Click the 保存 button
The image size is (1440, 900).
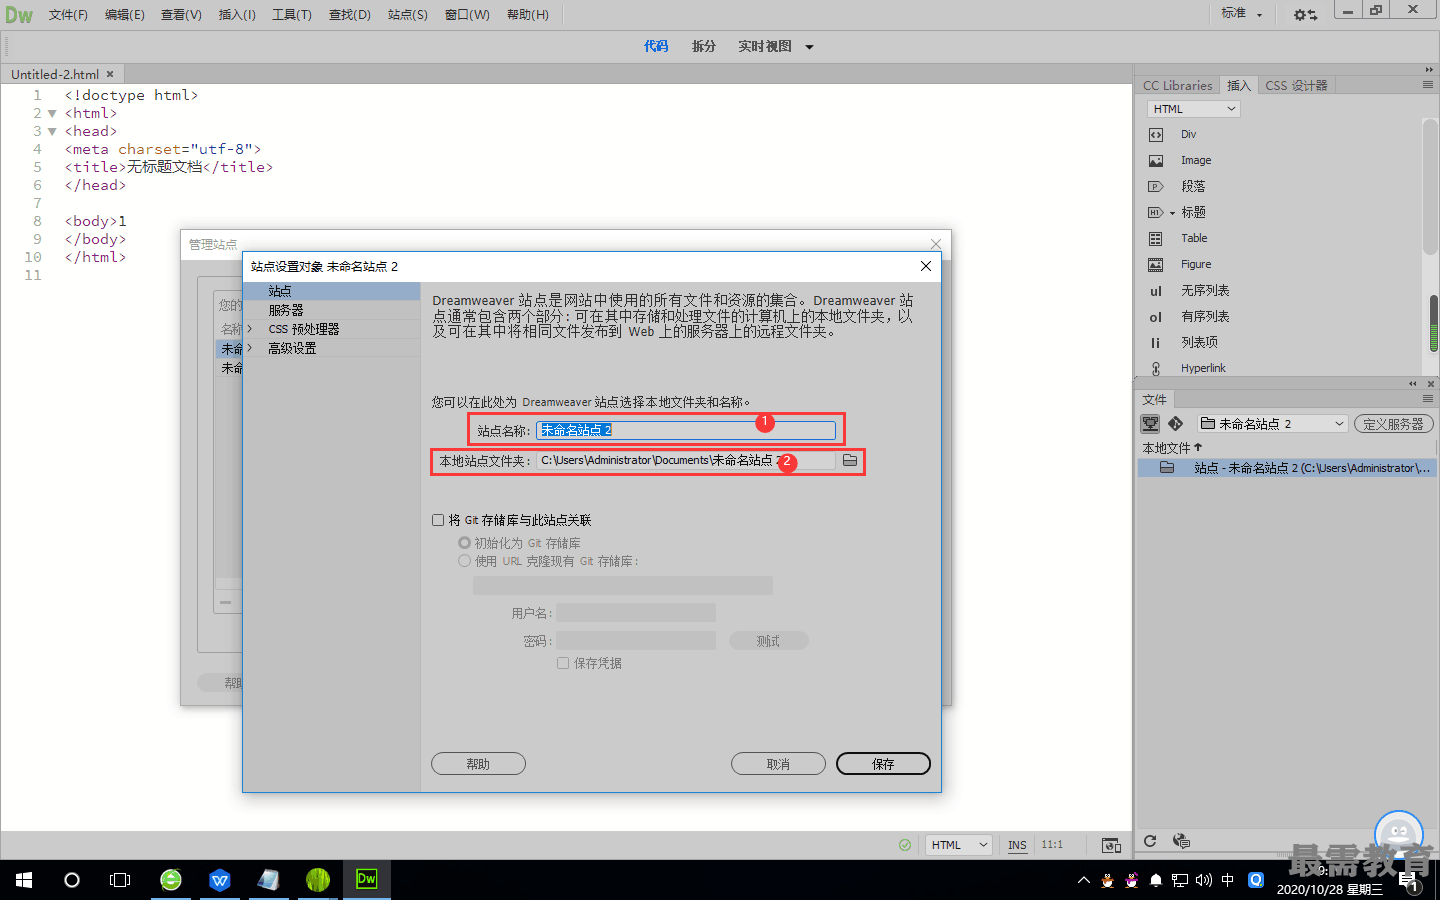pyautogui.click(x=883, y=764)
